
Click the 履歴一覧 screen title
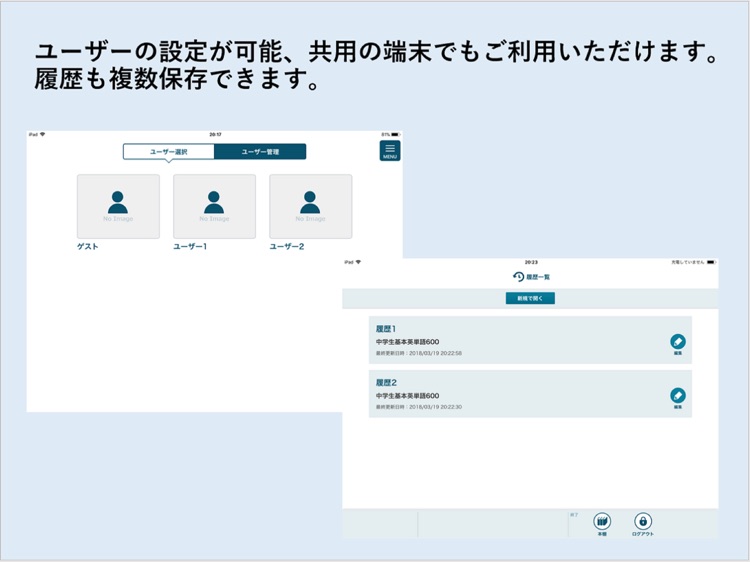pyautogui.click(x=538, y=277)
